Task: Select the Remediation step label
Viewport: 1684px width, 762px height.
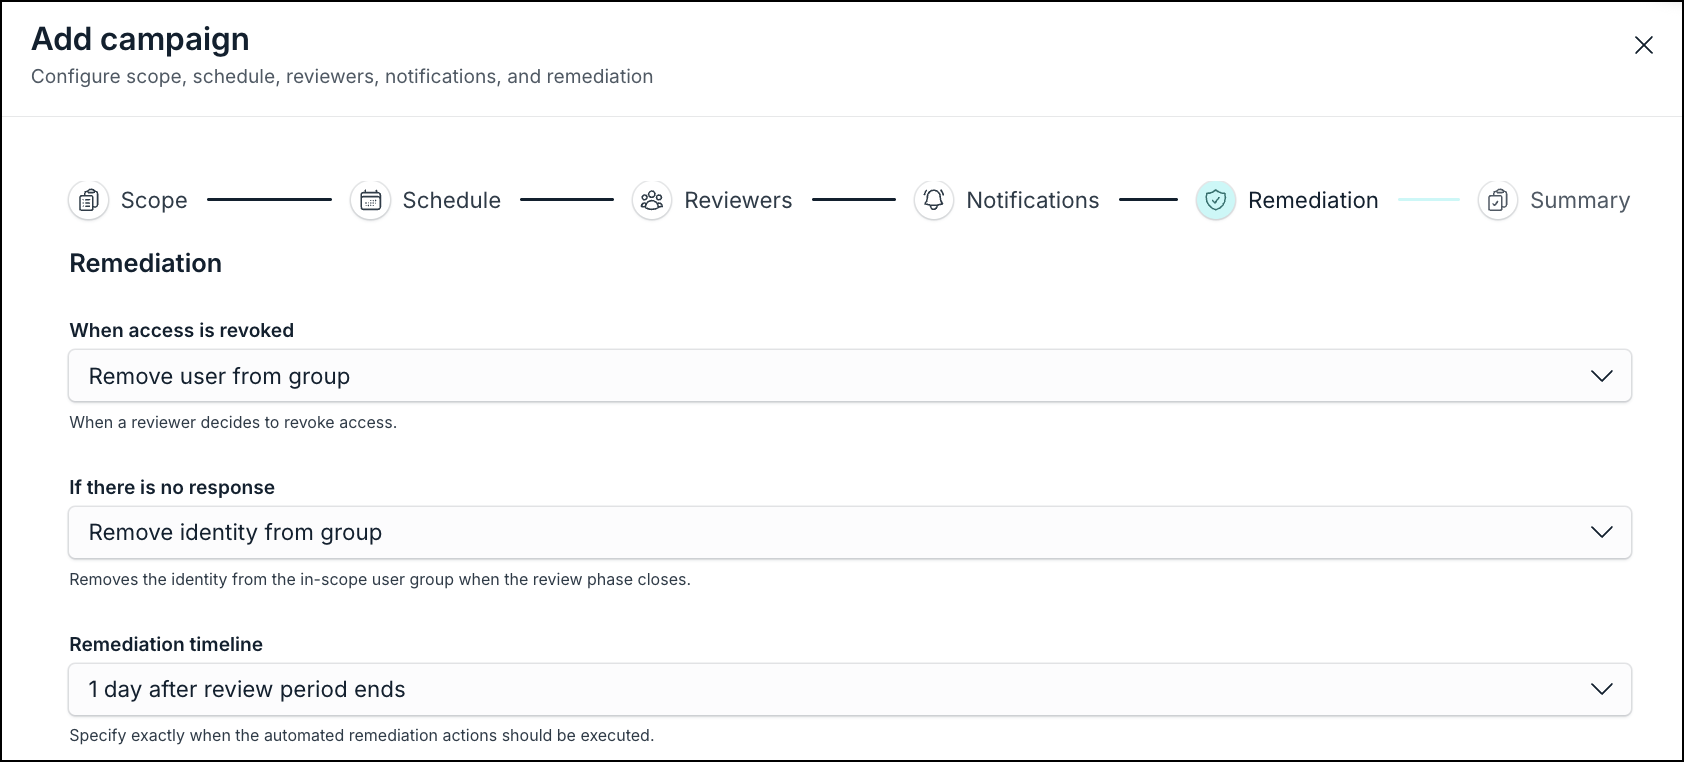Action: pos(1313,200)
